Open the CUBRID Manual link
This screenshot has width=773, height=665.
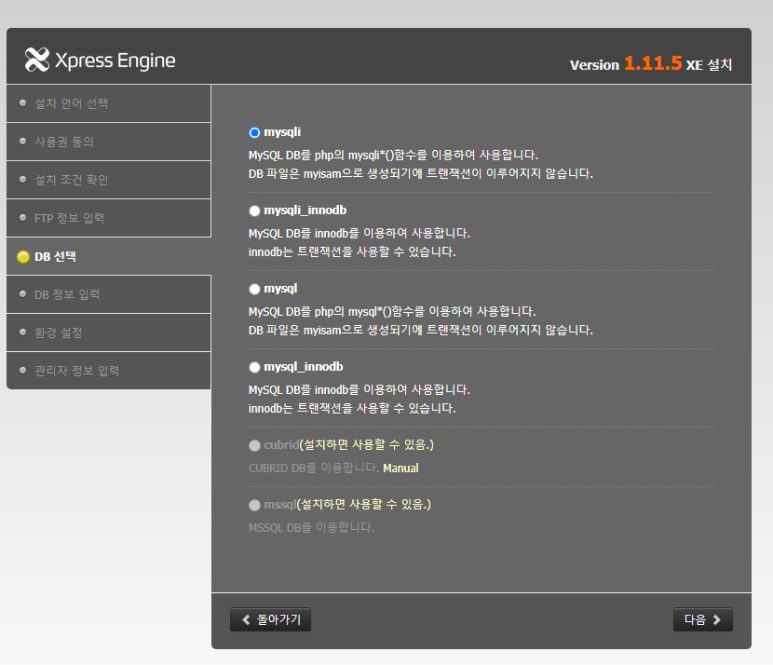(x=400, y=468)
